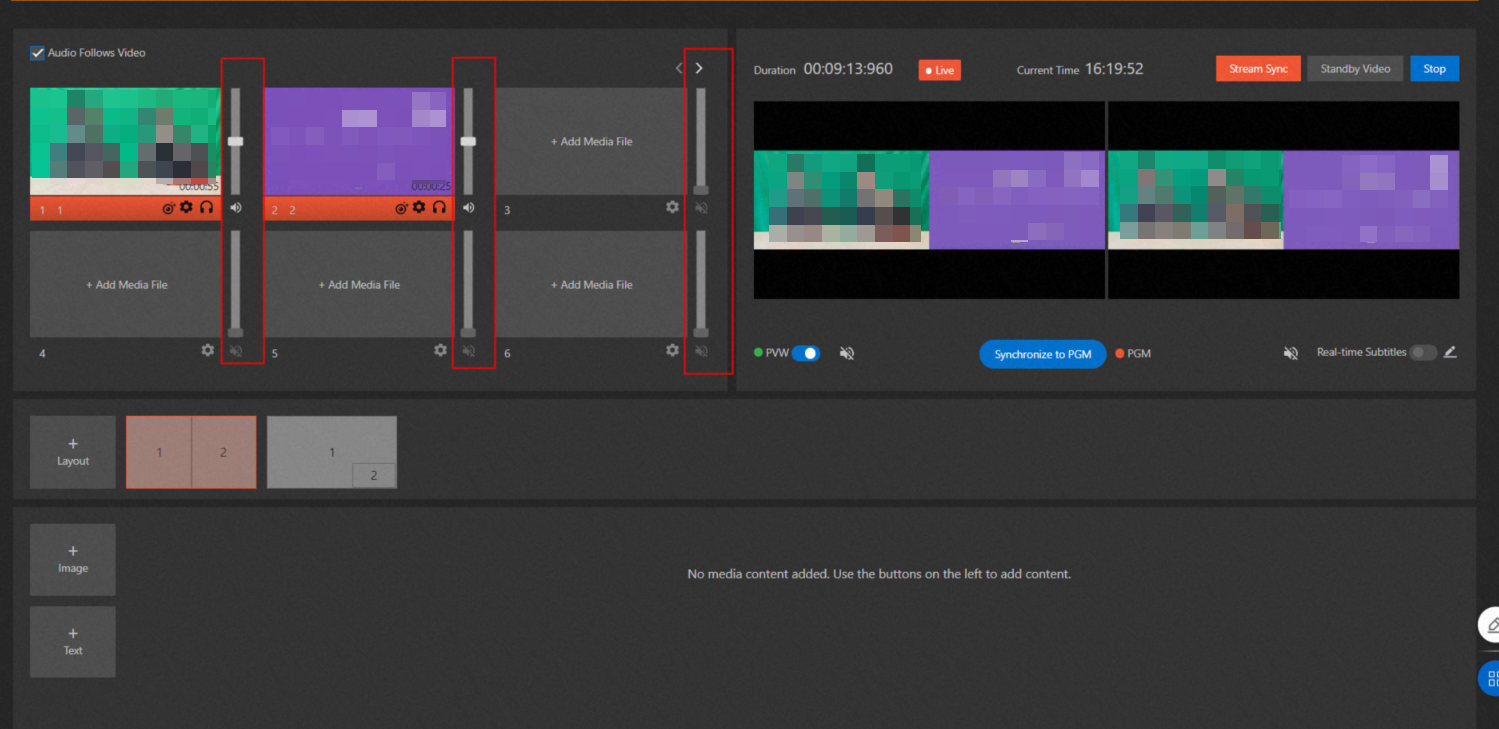Image resolution: width=1499 pixels, height=729 pixels.
Task: Open settings gear for slot 4
Action: [207, 350]
